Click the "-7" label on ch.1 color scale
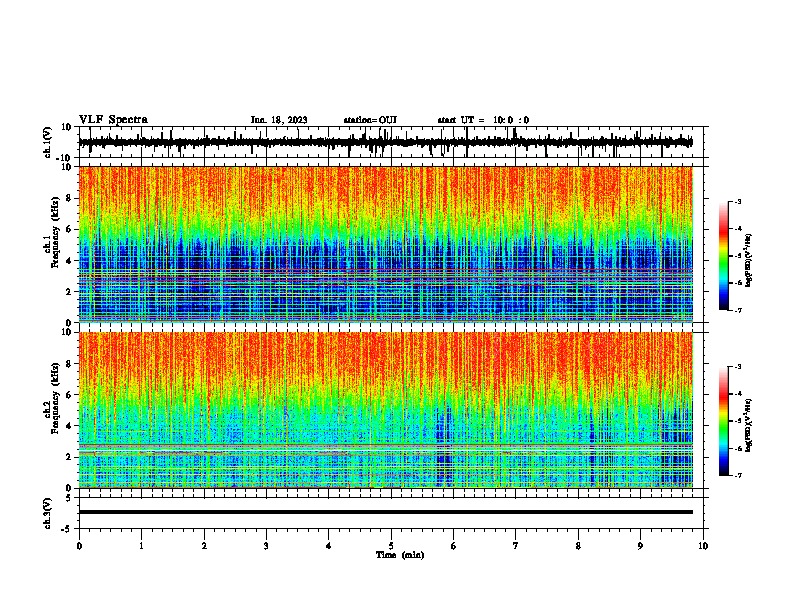The height and width of the screenshot is (612, 792). (x=737, y=310)
